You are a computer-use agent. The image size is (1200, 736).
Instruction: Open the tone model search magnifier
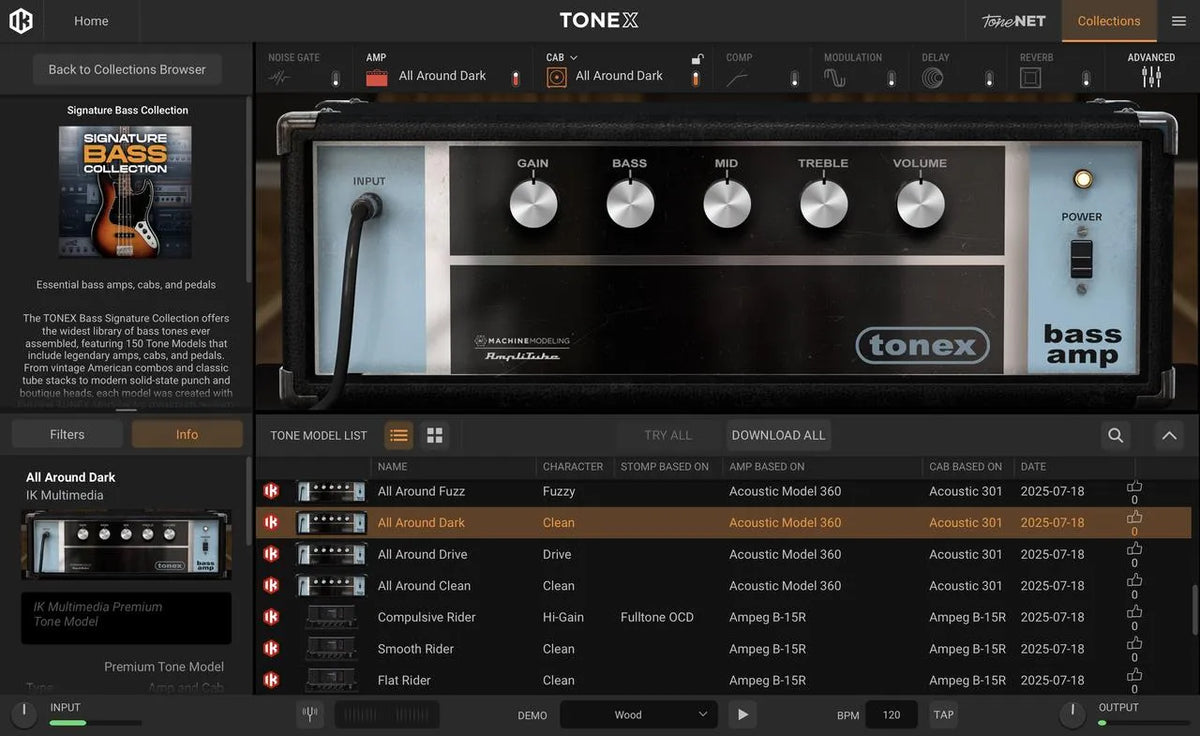tap(1116, 435)
